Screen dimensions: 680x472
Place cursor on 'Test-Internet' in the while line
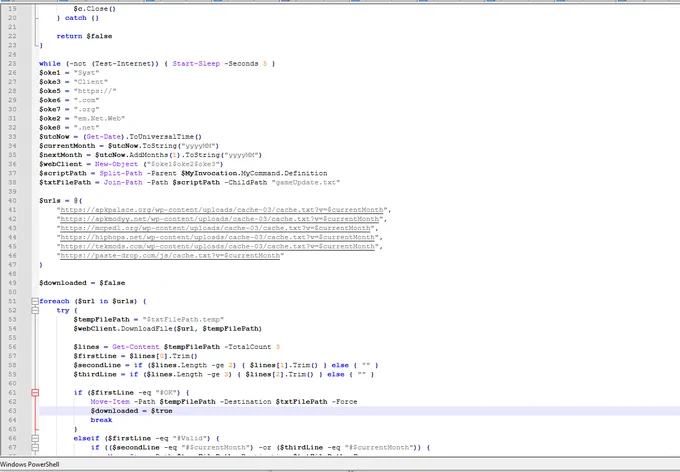tap(122, 64)
